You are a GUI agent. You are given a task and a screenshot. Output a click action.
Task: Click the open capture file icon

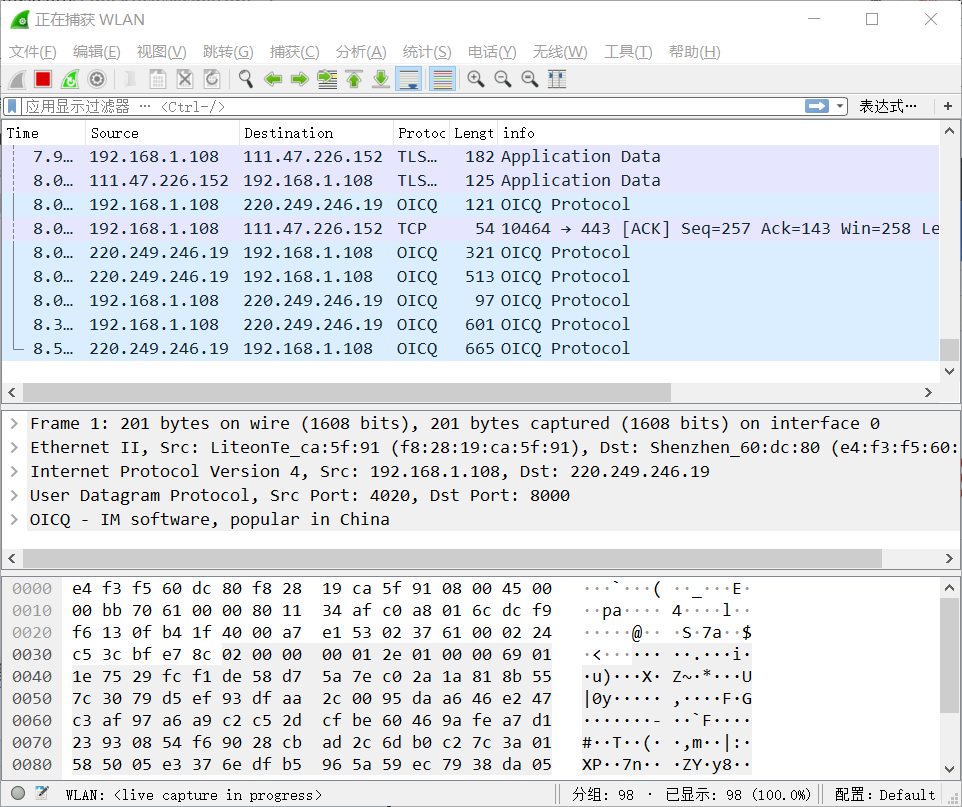click(x=130, y=79)
